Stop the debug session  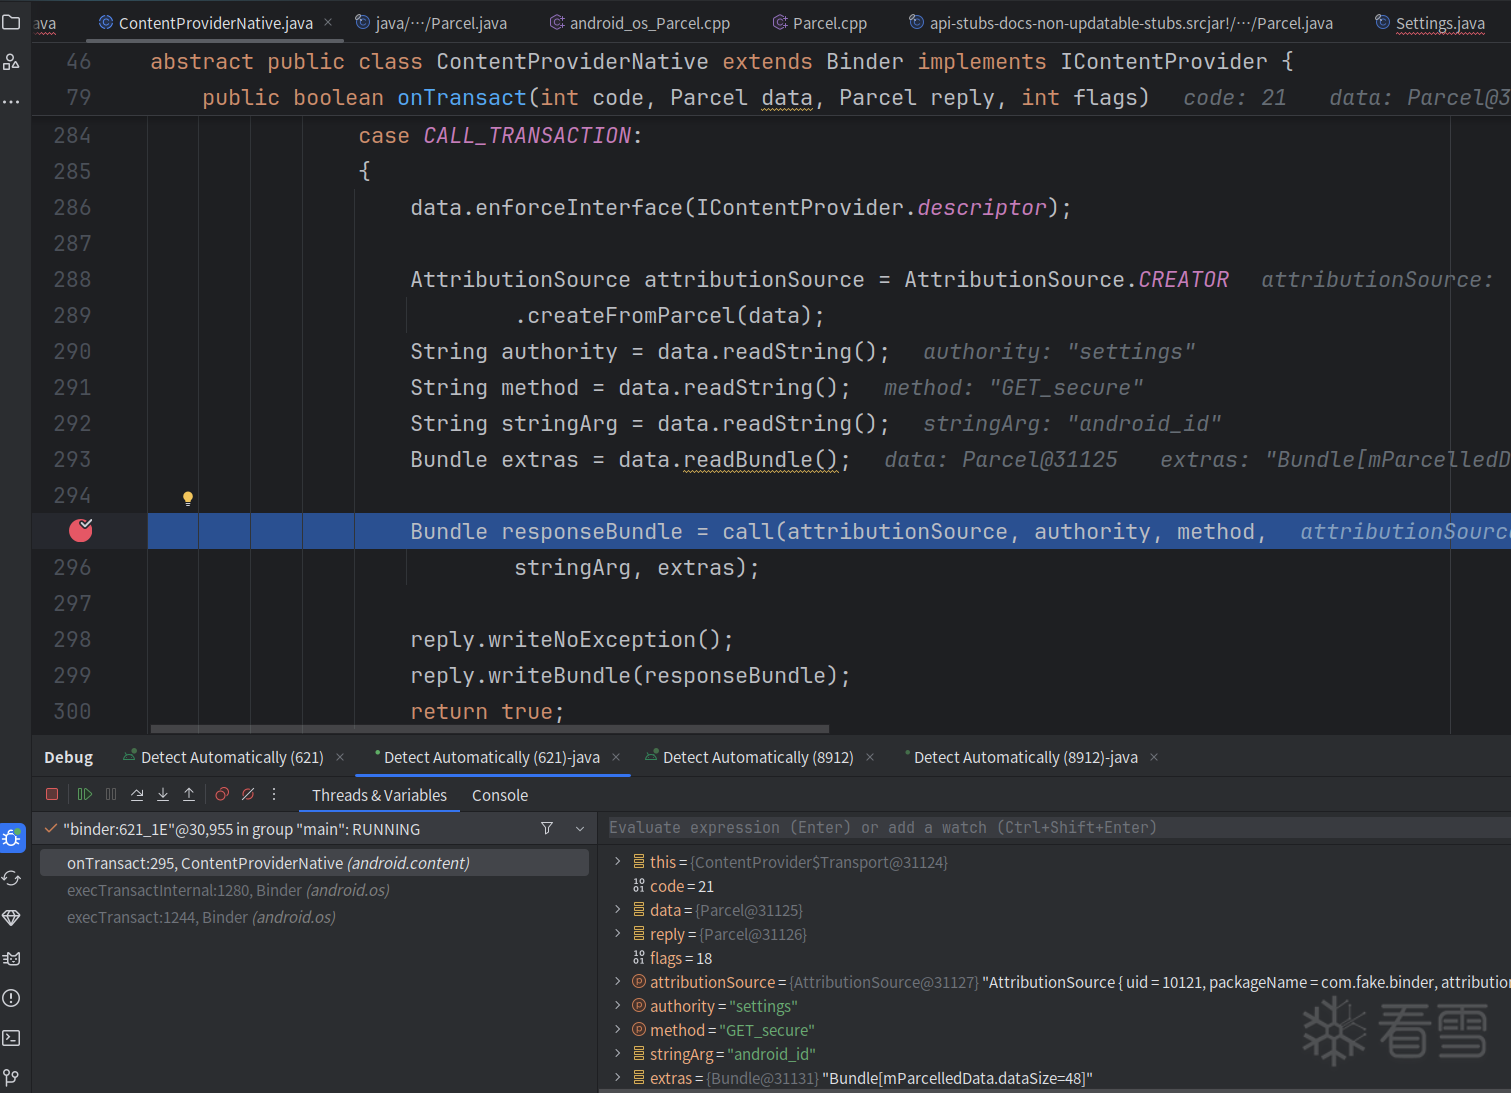pyautogui.click(x=52, y=794)
